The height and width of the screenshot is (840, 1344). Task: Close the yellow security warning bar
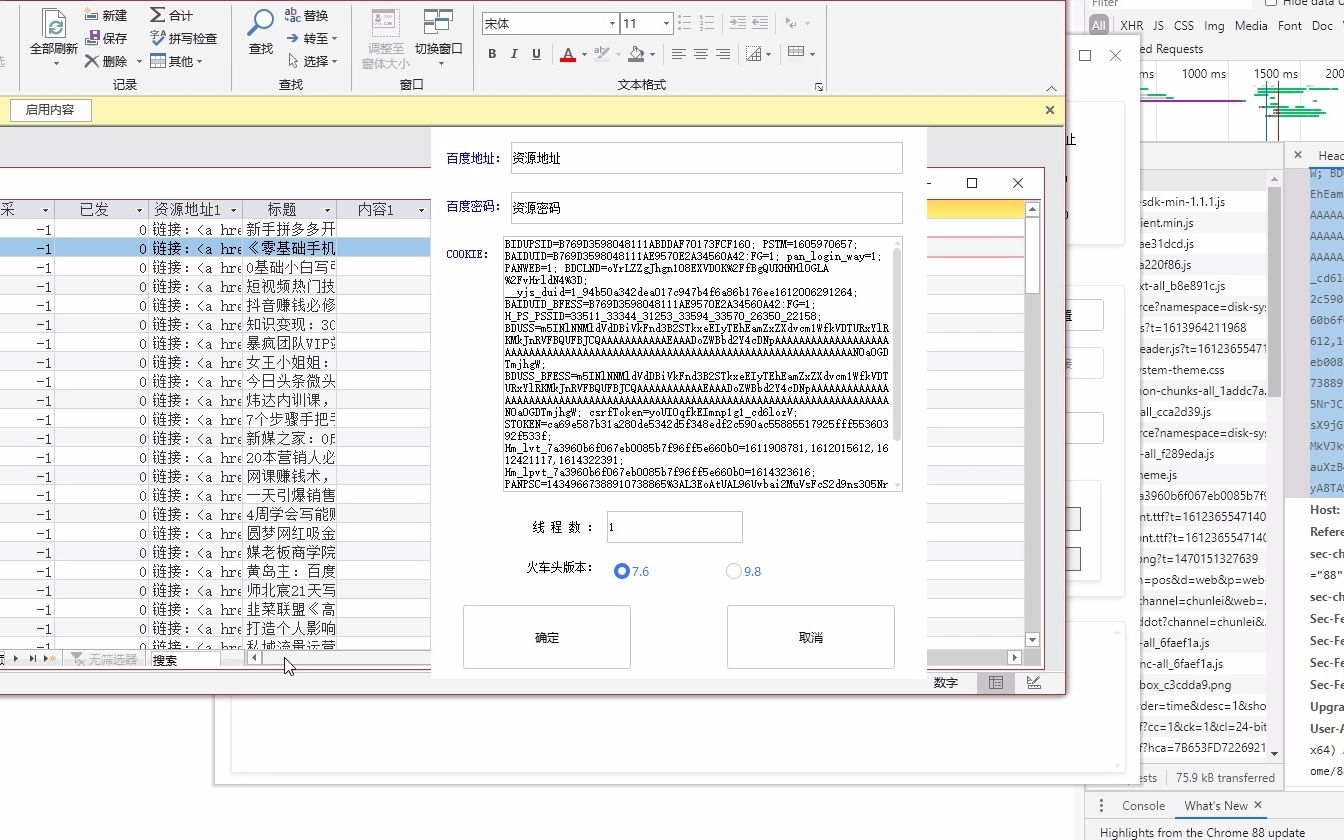[1050, 110]
